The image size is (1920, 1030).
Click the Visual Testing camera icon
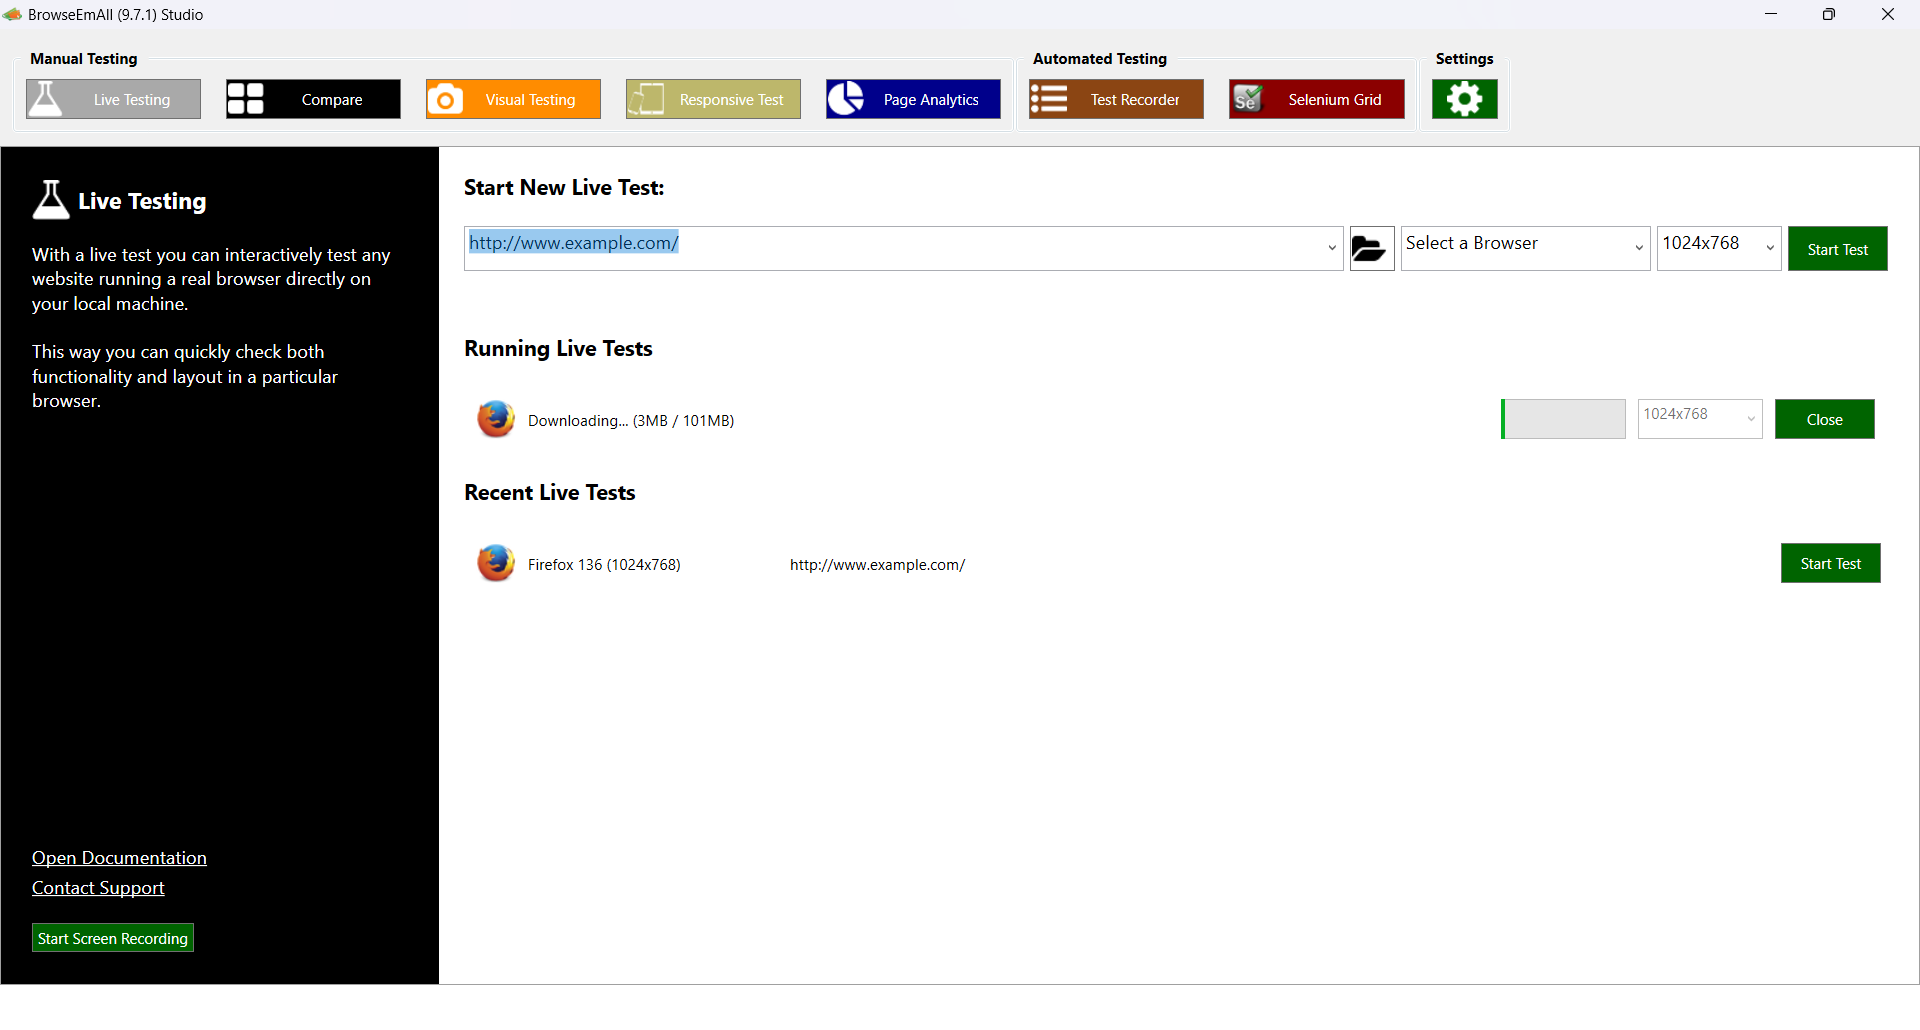coord(445,99)
